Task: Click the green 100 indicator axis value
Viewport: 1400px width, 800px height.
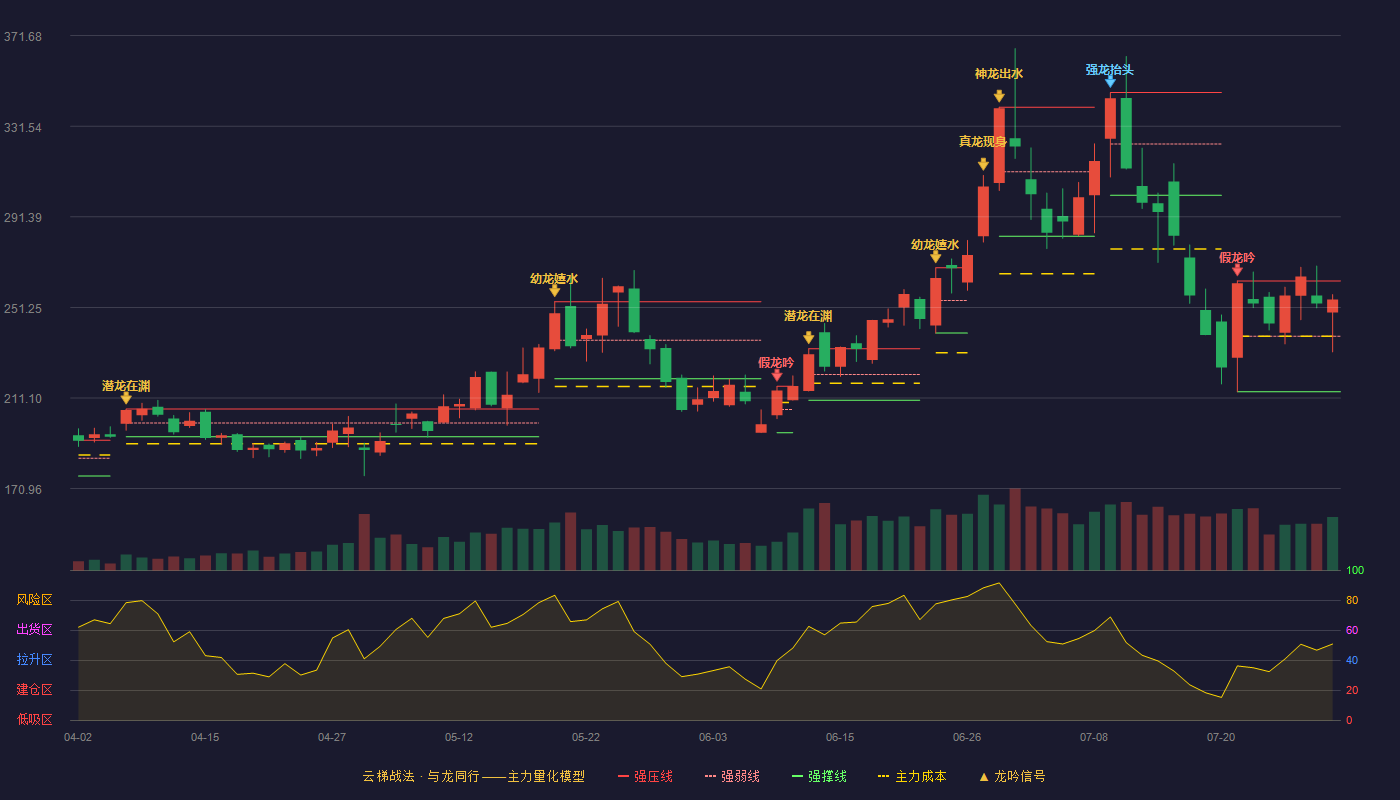Action: click(x=1355, y=571)
